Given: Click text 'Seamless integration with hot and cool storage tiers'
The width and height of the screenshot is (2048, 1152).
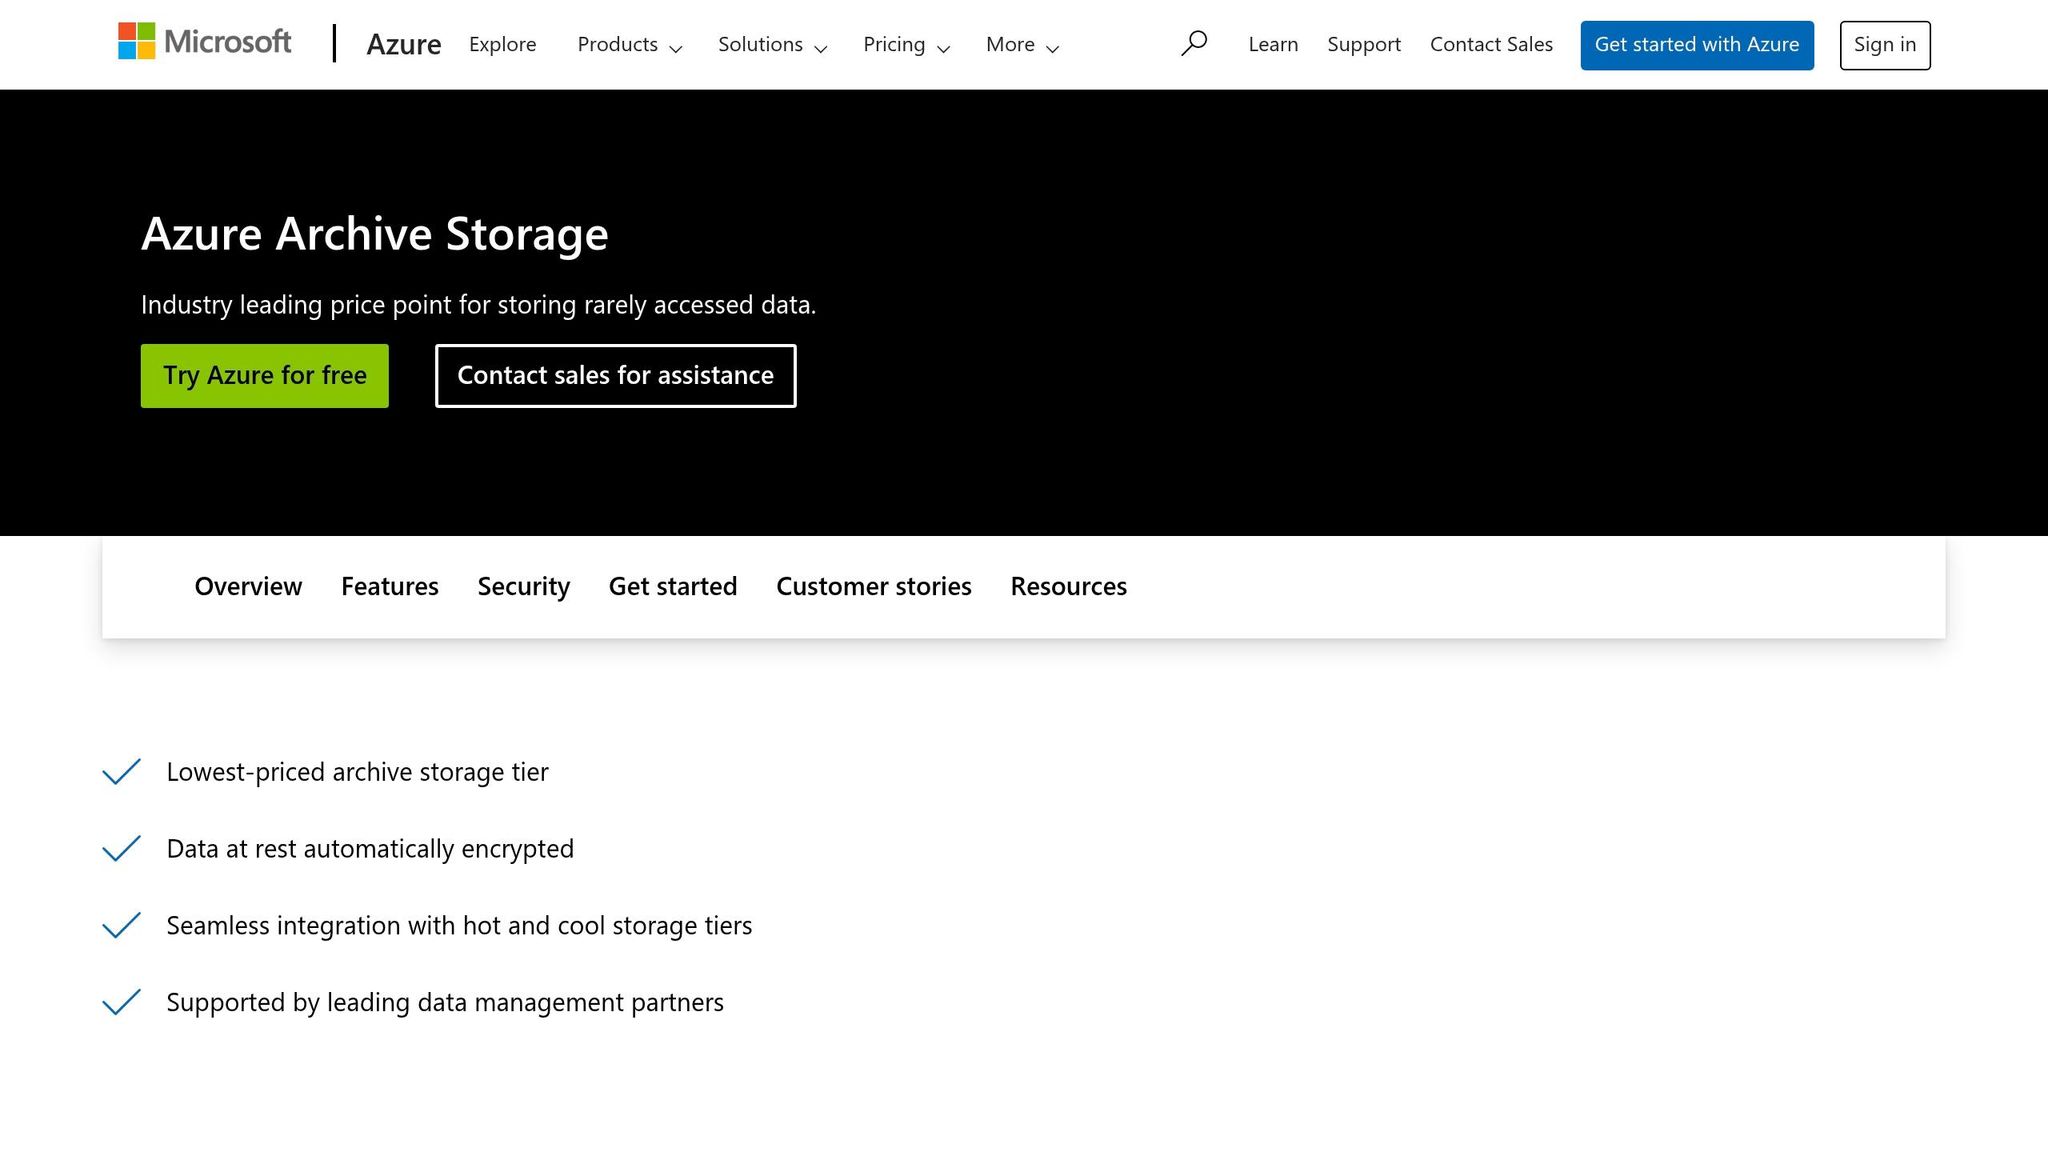Looking at the screenshot, I should coord(459,926).
